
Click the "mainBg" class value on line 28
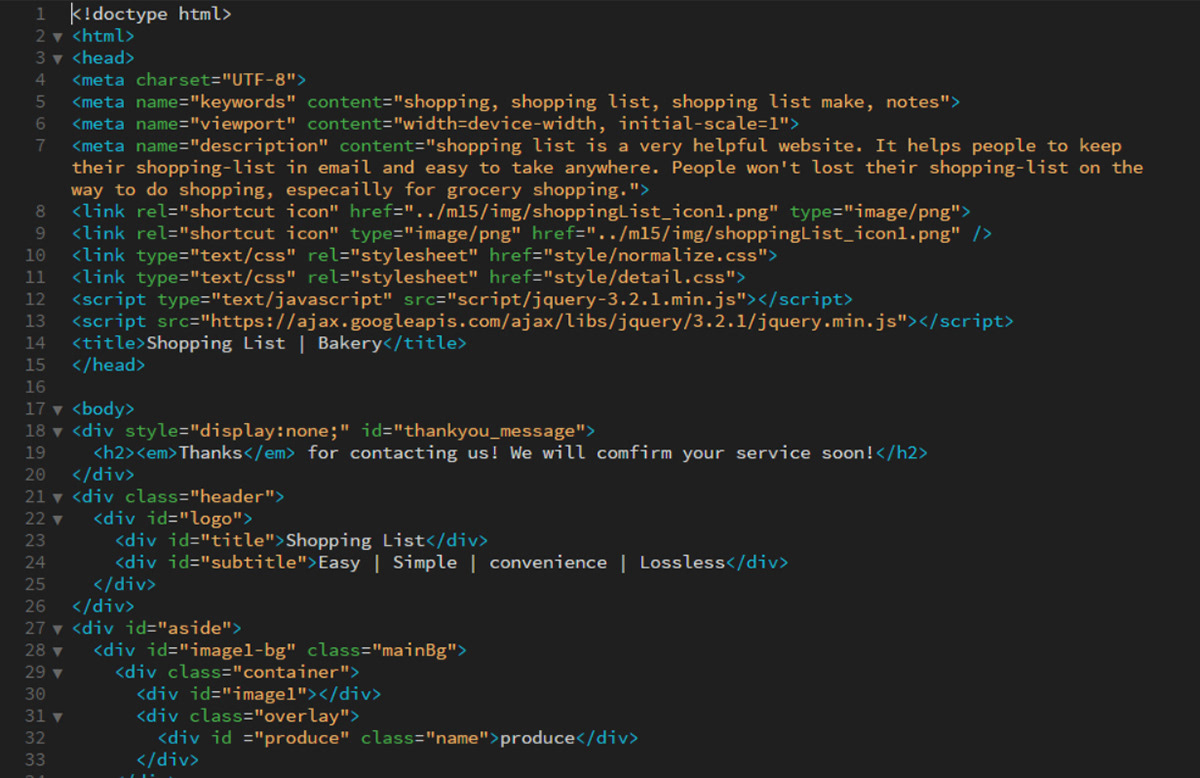[x=414, y=651]
